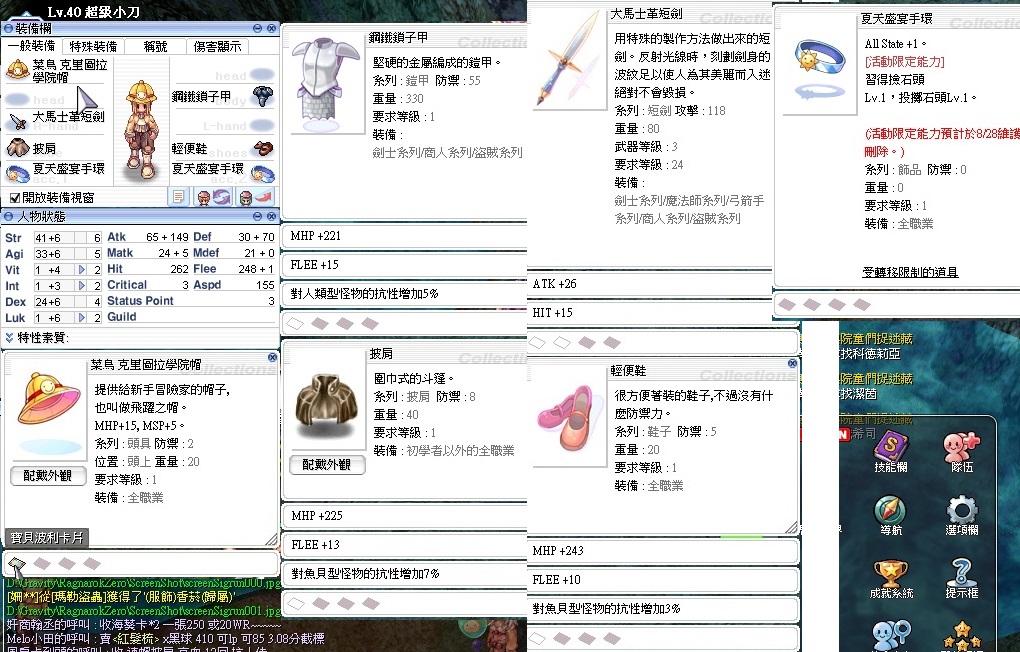The image size is (1020, 652).
Task: Click the chat line from Melo小田
Action: (165, 638)
